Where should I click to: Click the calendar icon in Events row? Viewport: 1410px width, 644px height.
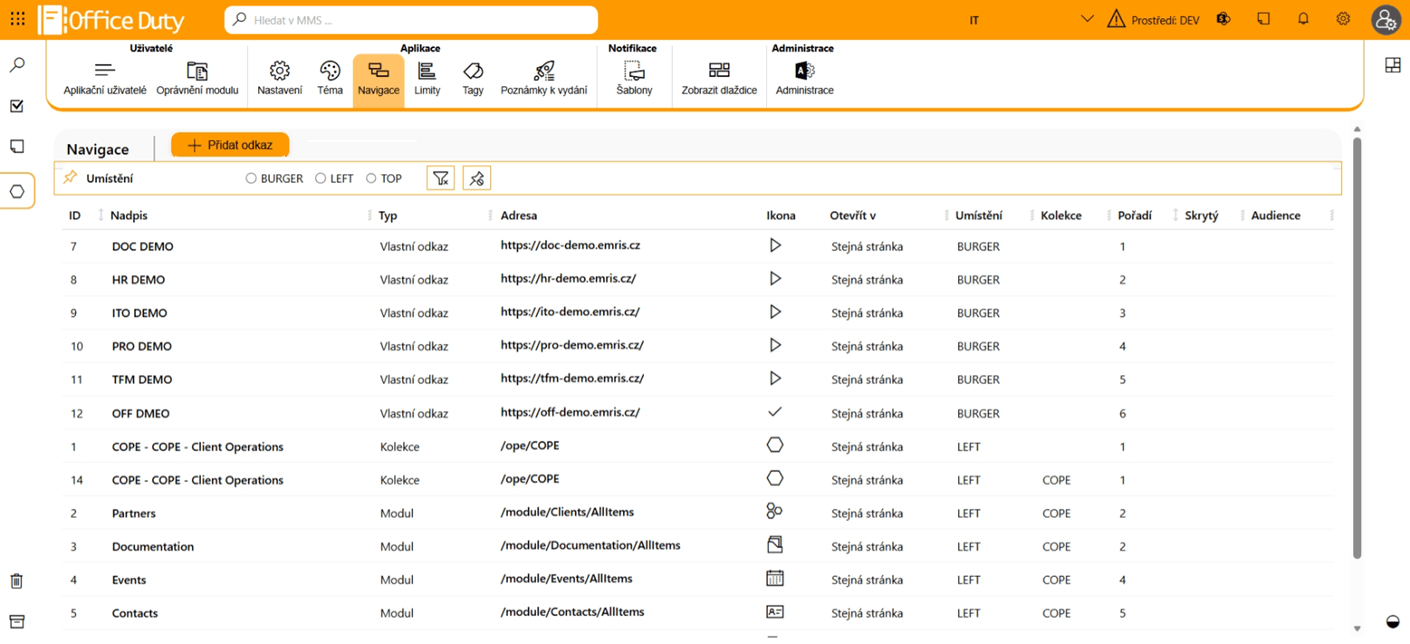(x=774, y=578)
